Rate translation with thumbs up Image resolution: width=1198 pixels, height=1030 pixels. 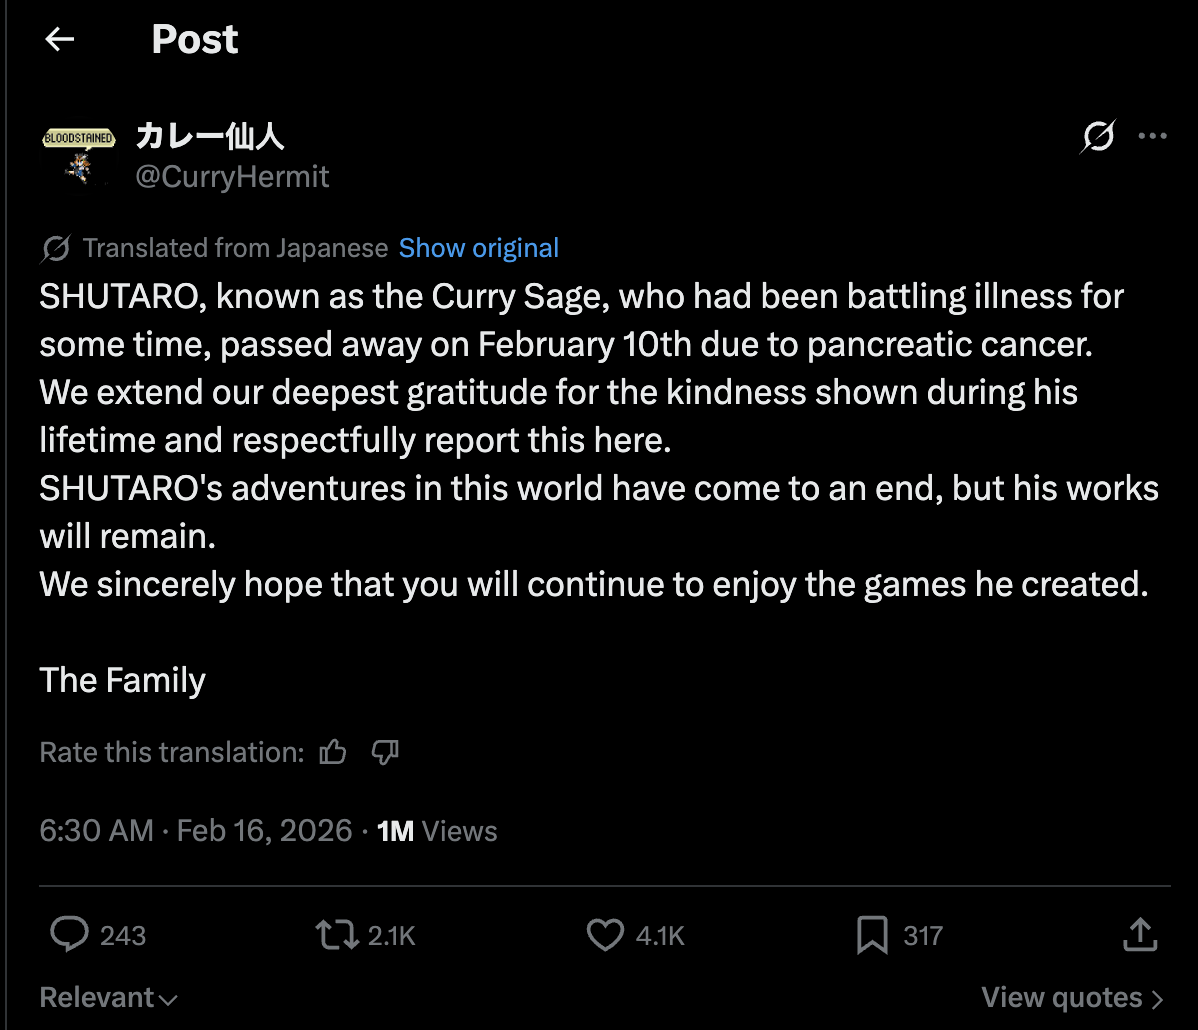(333, 752)
